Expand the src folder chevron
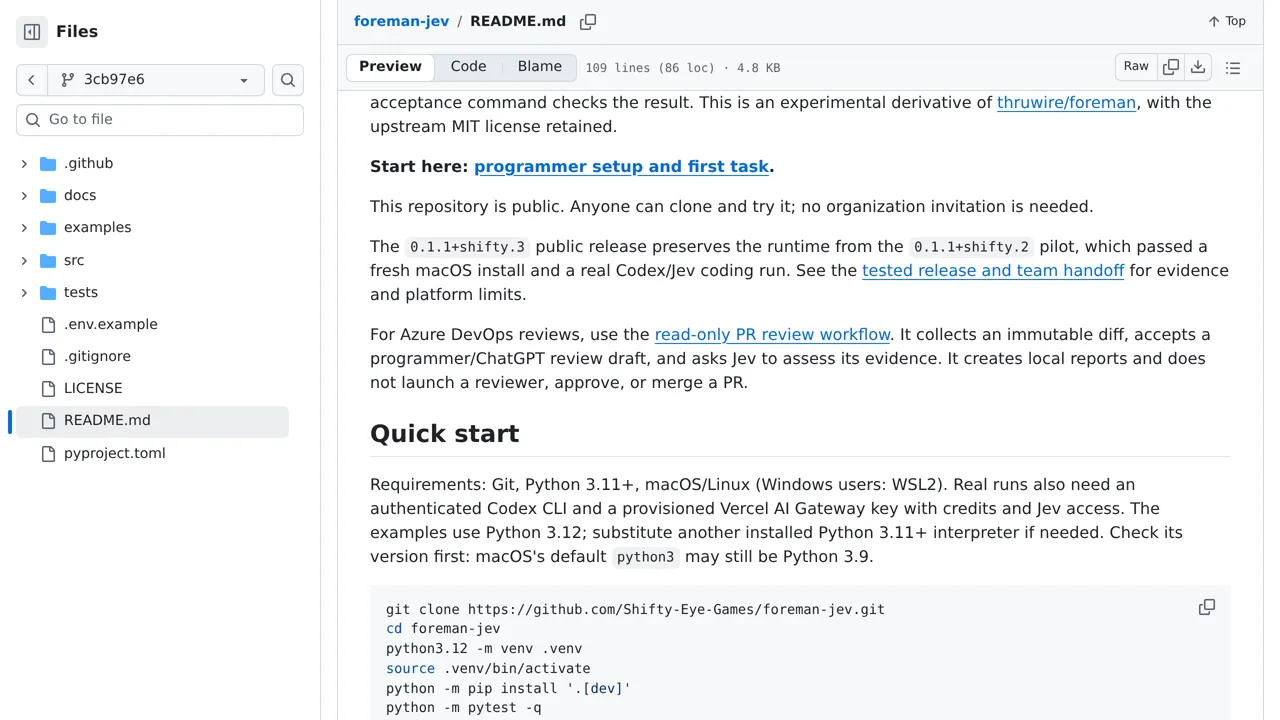 pyautogui.click(x=24, y=260)
